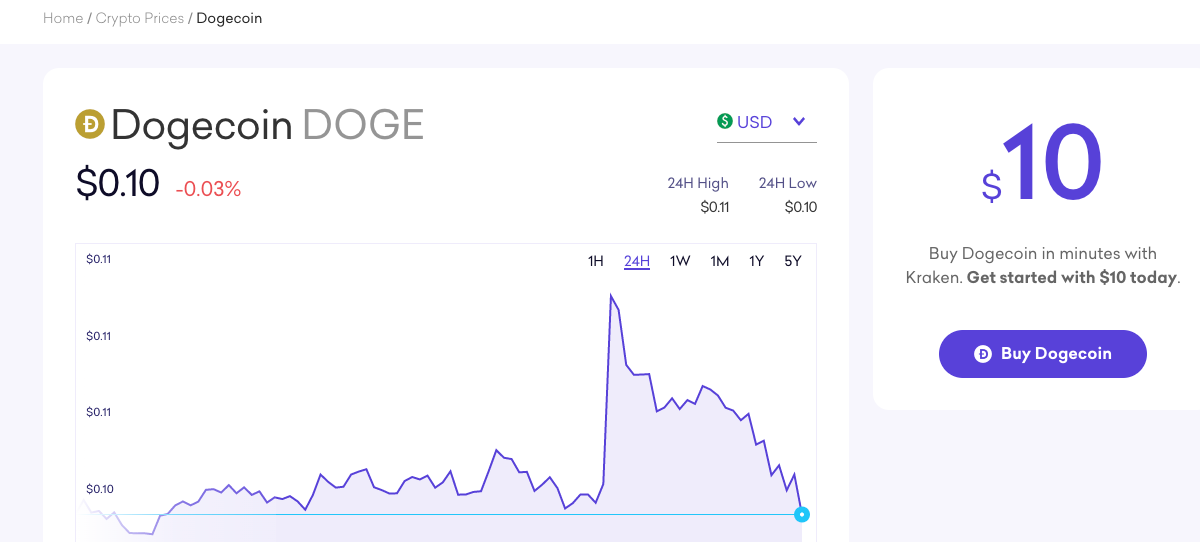
Task: Expand the currency selector chevron arrow
Action: 799,122
